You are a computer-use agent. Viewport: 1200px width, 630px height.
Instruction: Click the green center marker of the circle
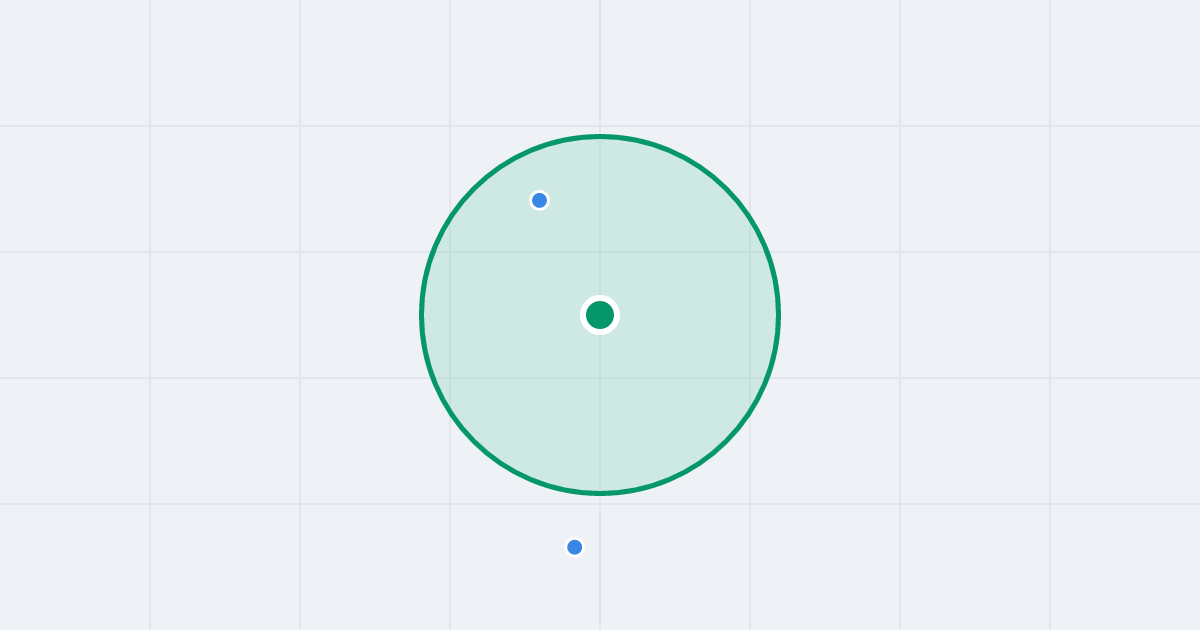[600, 315]
